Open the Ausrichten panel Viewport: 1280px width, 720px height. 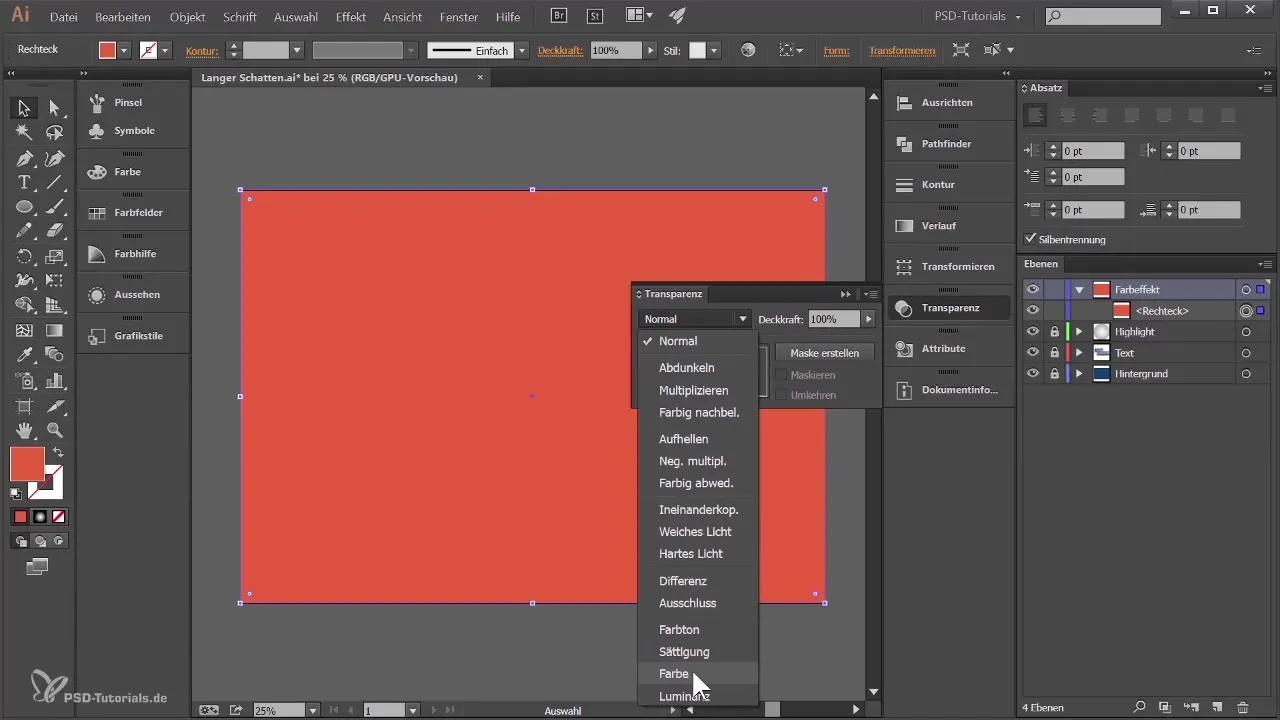coord(948,102)
